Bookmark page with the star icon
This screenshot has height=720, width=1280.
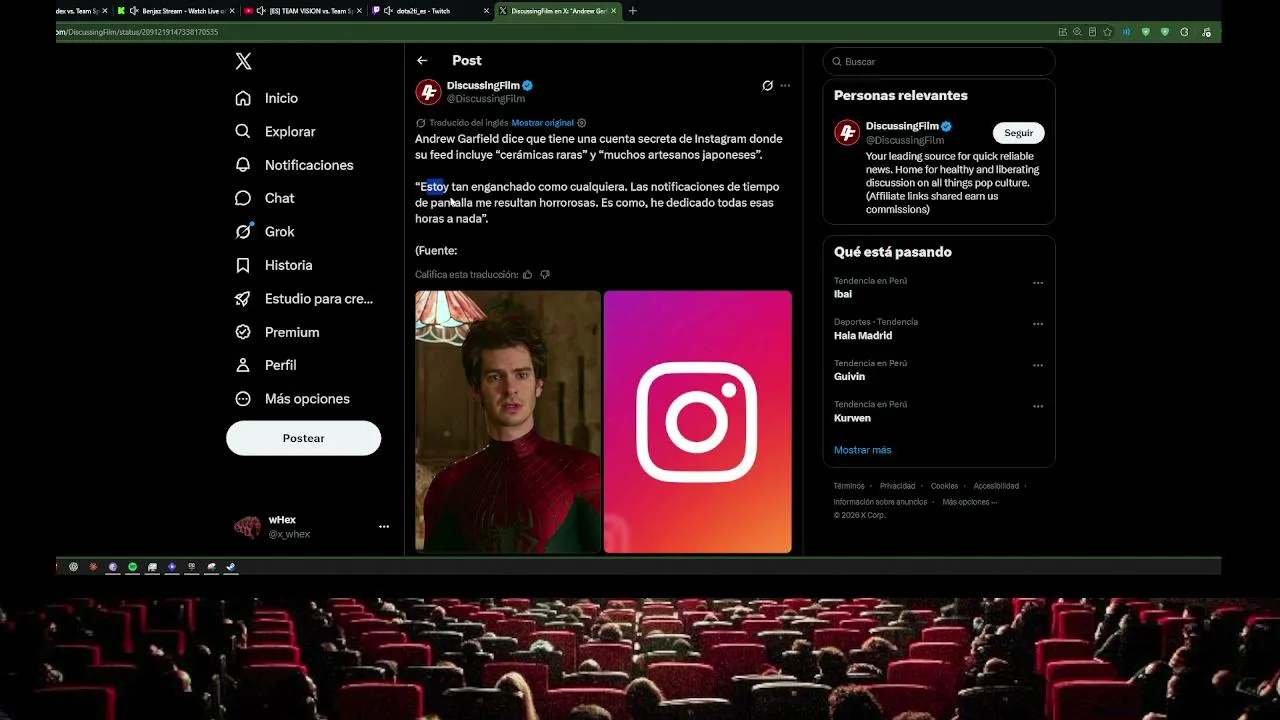1107,32
